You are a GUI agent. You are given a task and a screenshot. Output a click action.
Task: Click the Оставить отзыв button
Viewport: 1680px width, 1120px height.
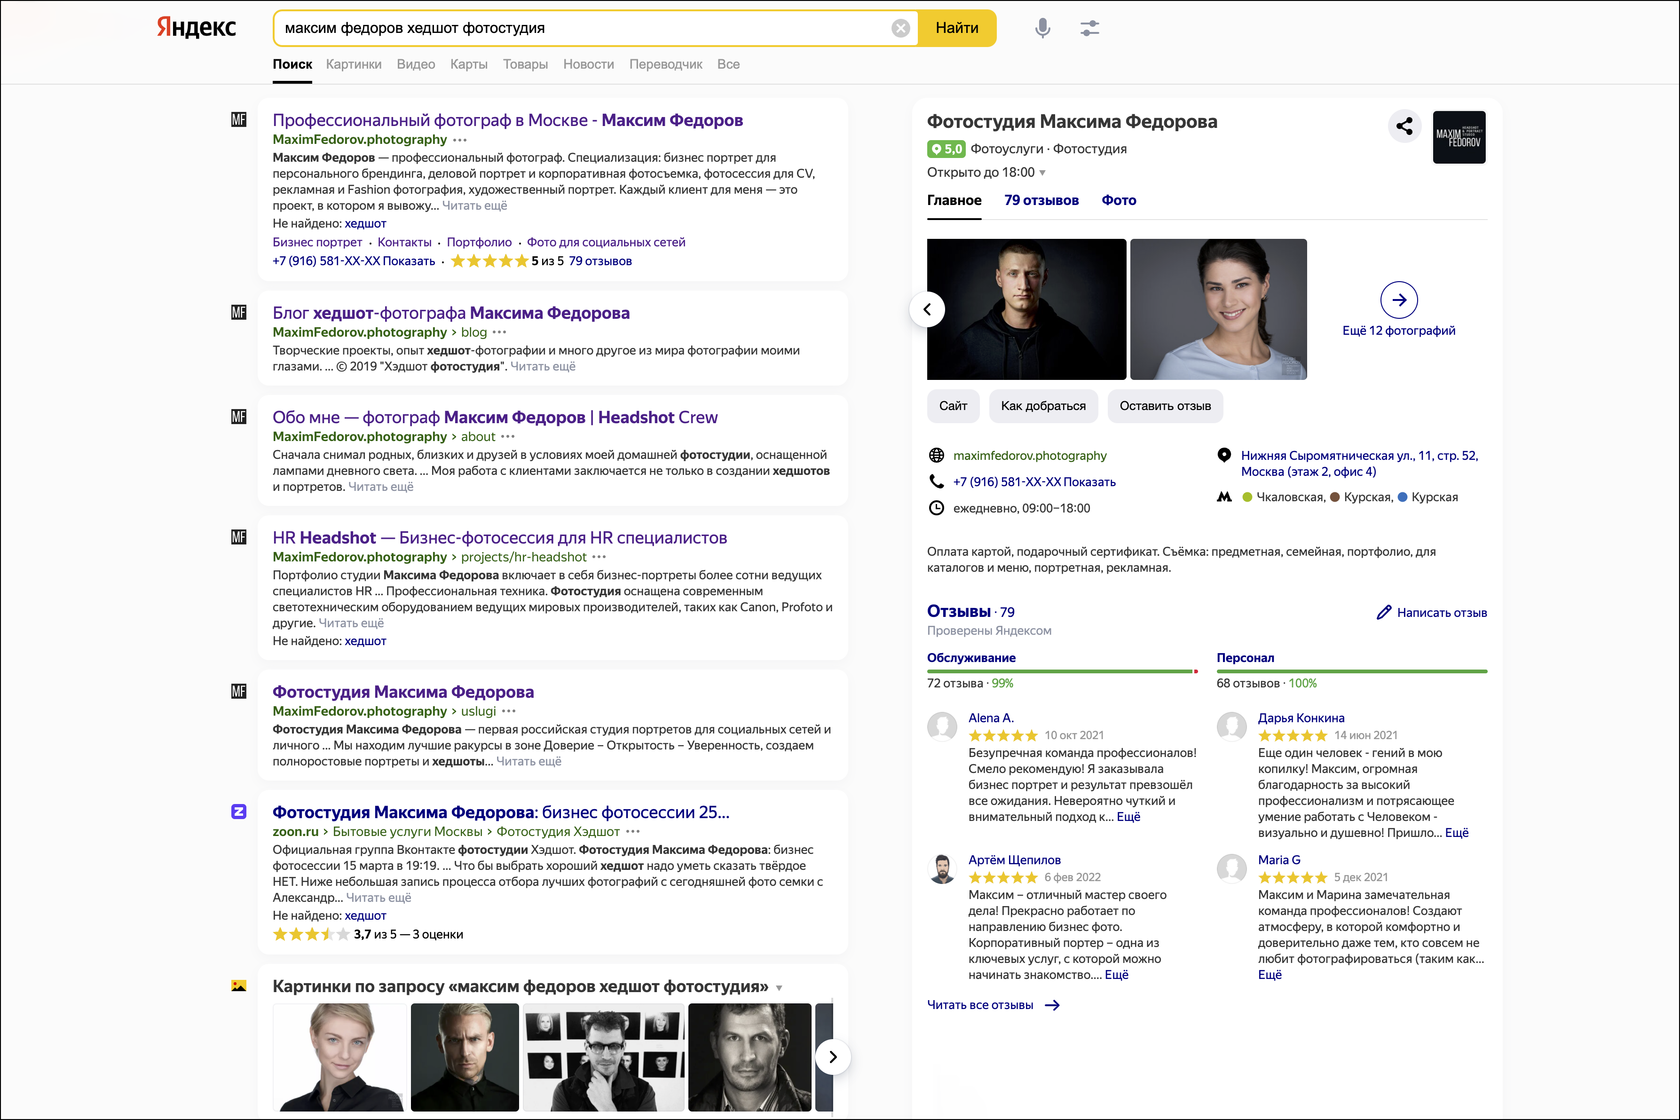[x=1165, y=406]
